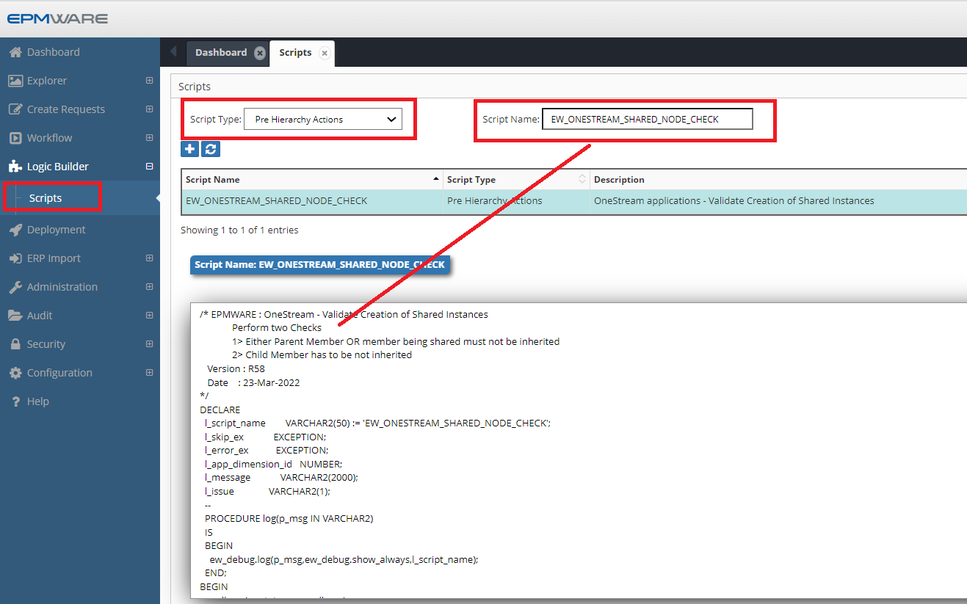Click the blue add script button
967x604 pixels.
click(x=190, y=148)
